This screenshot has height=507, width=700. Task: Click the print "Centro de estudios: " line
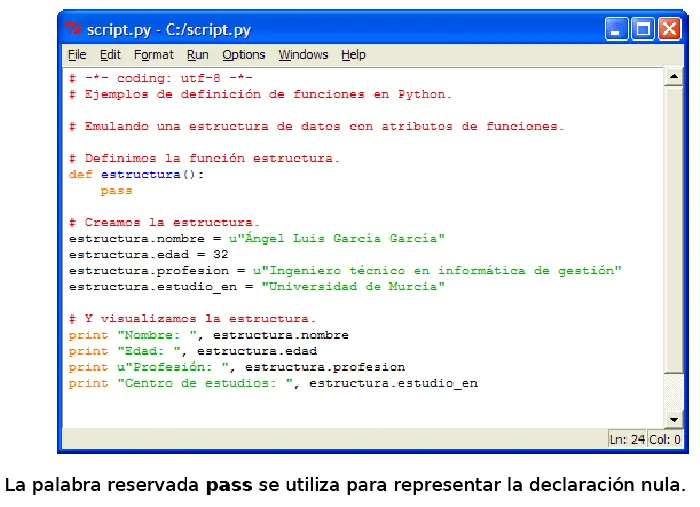(x=273, y=383)
